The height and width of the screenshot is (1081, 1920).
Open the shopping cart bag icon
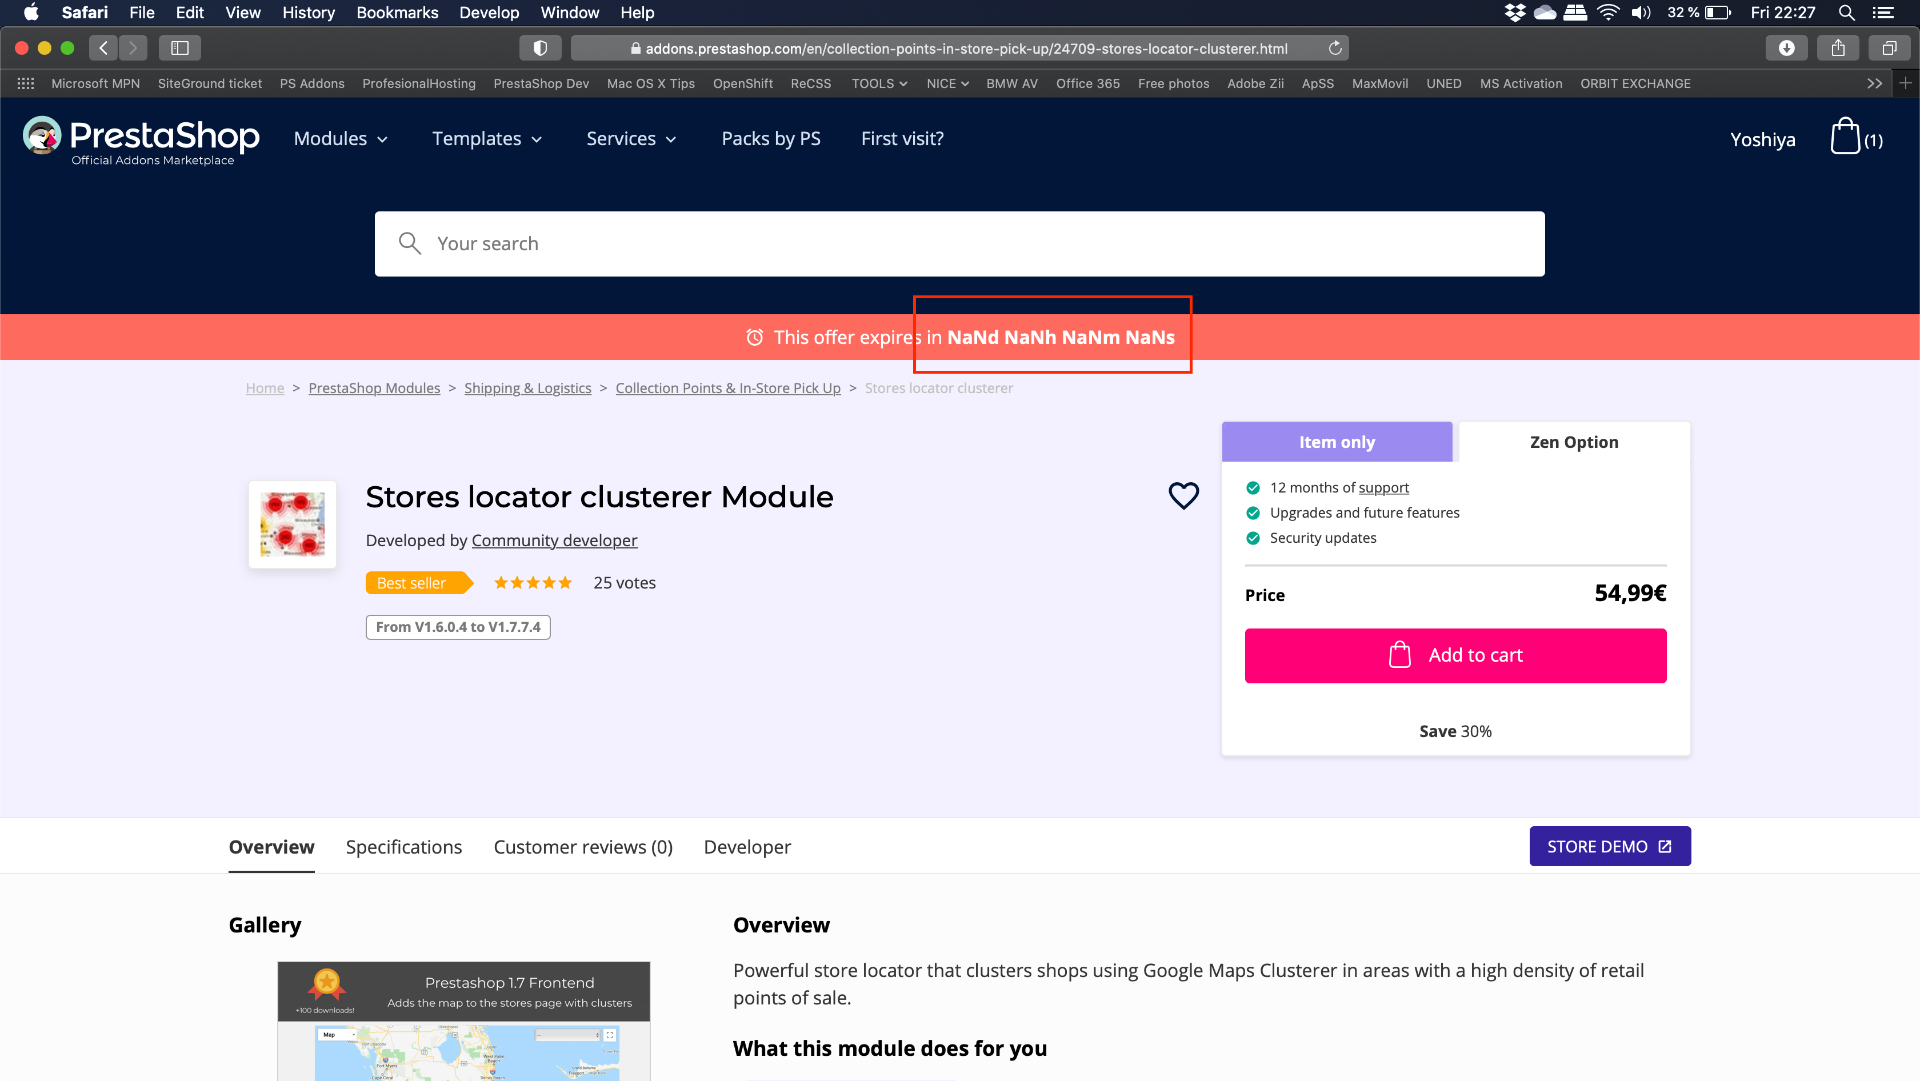(x=1846, y=137)
